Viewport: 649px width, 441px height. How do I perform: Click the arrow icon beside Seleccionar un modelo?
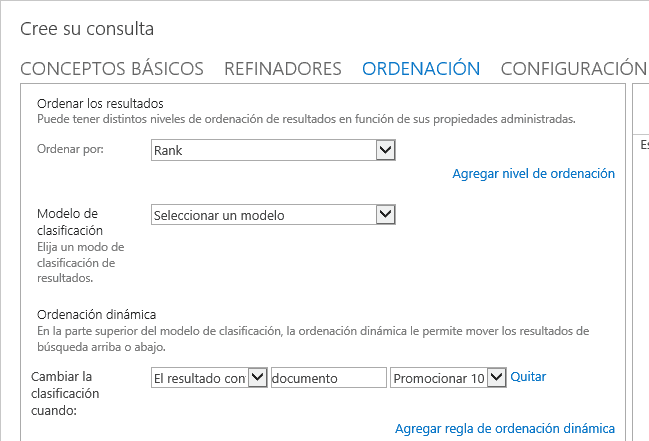[x=385, y=214]
